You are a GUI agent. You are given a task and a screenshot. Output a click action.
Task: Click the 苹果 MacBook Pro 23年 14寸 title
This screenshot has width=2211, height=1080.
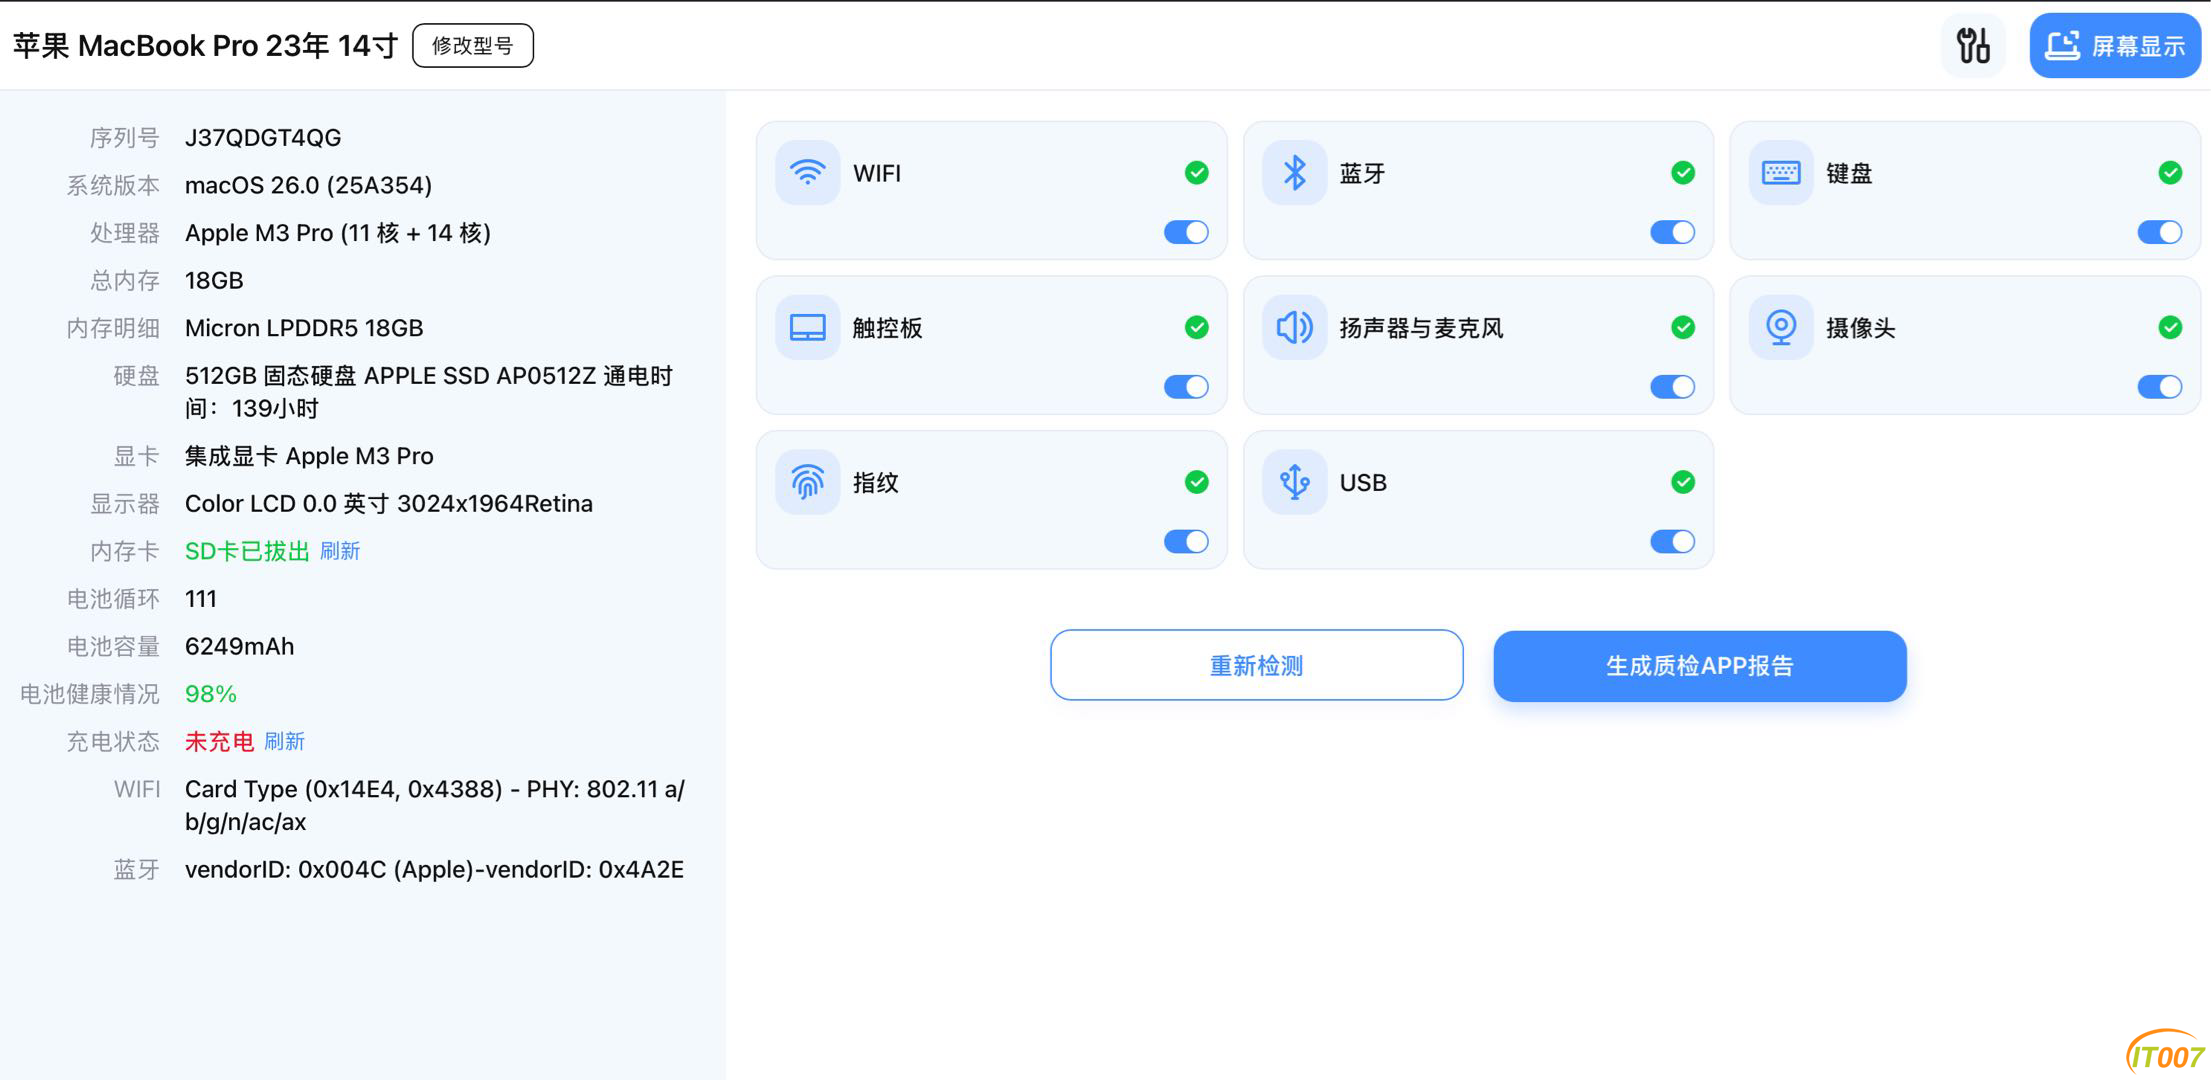click(205, 46)
